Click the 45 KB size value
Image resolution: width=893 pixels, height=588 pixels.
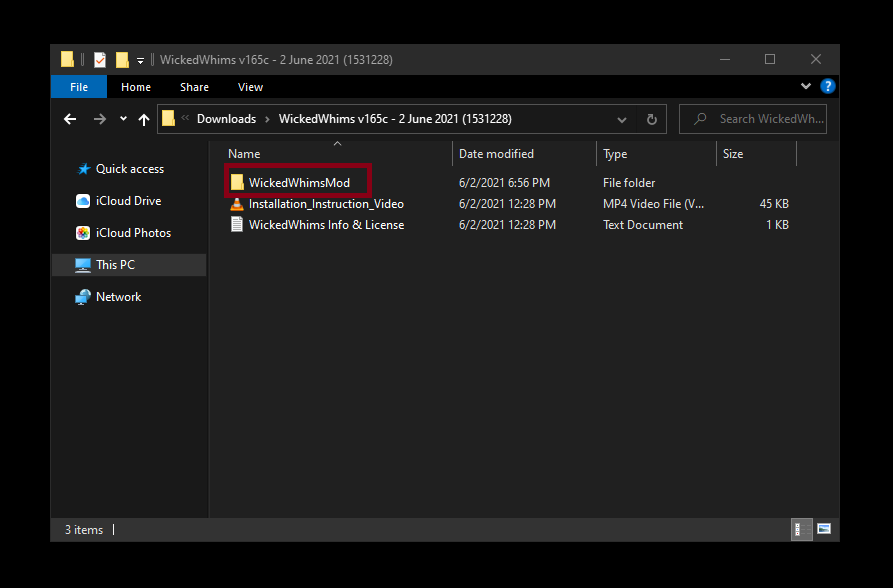tap(774, 203)
